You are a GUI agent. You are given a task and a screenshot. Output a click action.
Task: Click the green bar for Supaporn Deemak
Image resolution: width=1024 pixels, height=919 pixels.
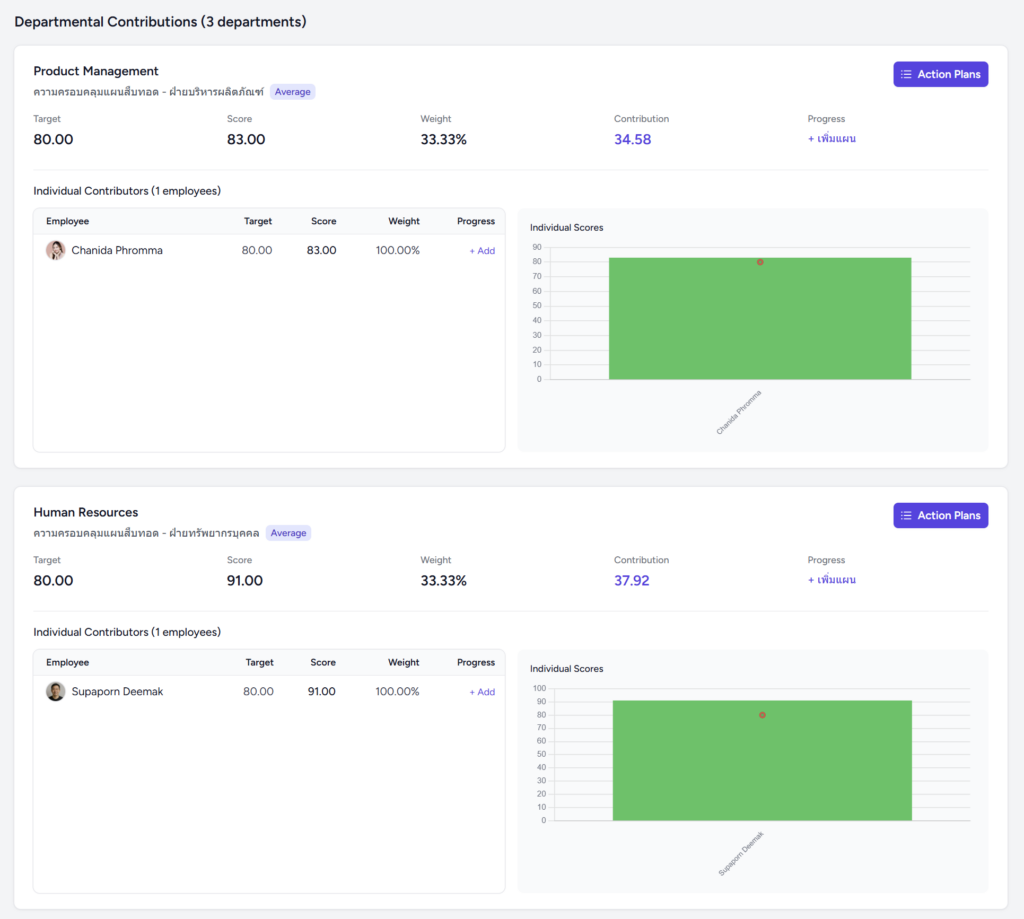[x=700, y=770]
